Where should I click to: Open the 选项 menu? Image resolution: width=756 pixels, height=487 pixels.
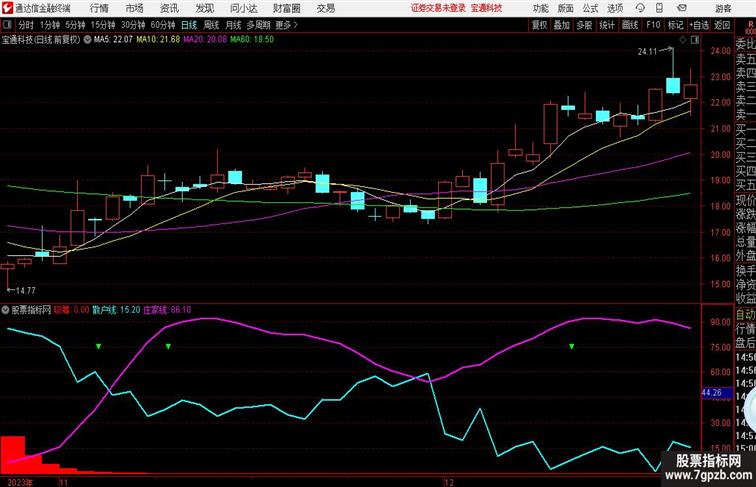tap(615, 8)
